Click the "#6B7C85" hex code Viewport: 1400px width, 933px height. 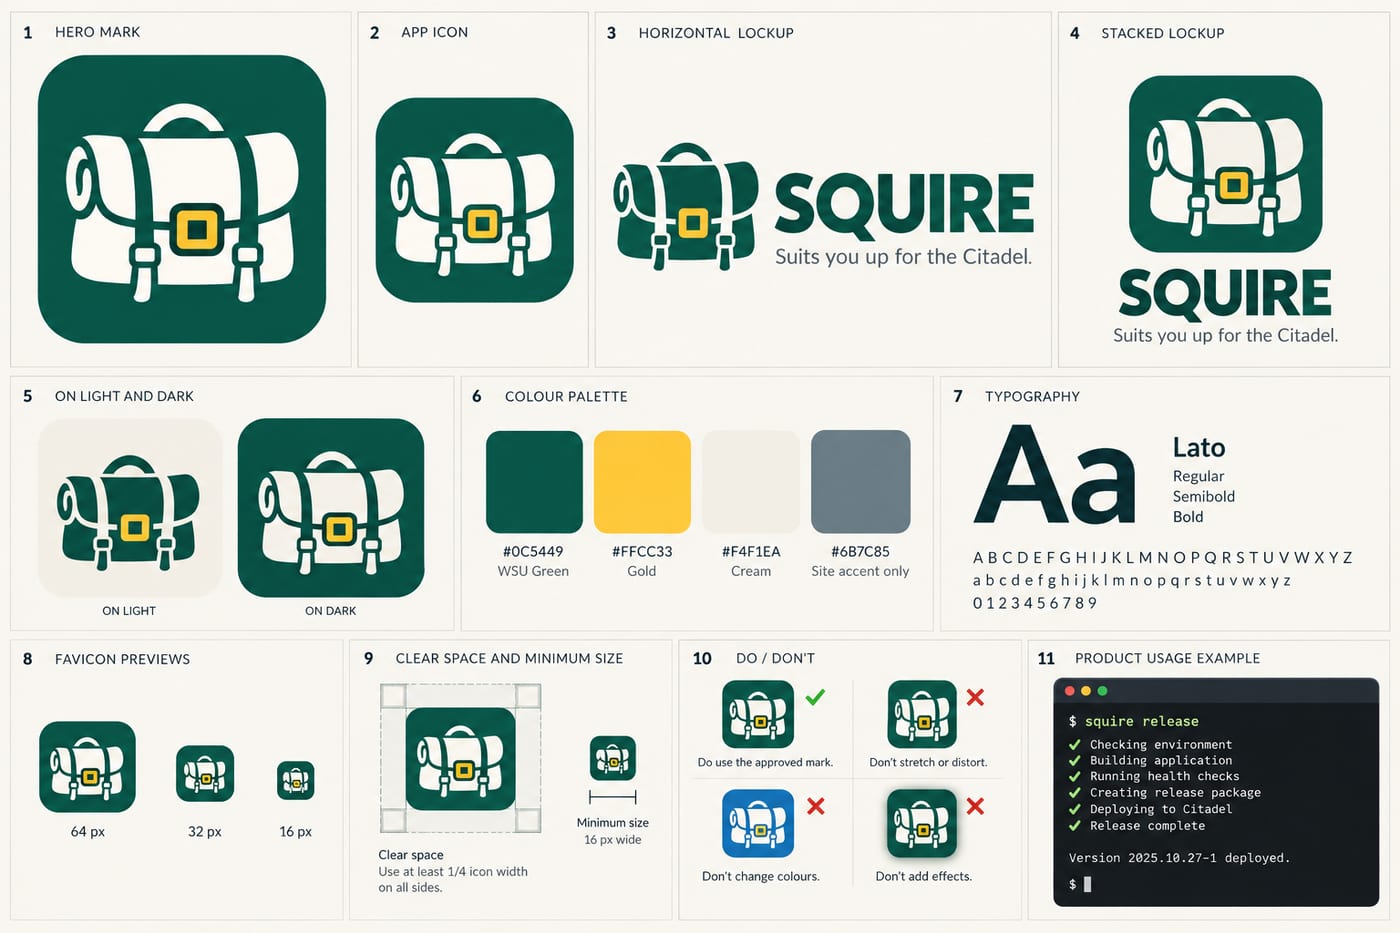pyautogui.click(x=860, y=551)
